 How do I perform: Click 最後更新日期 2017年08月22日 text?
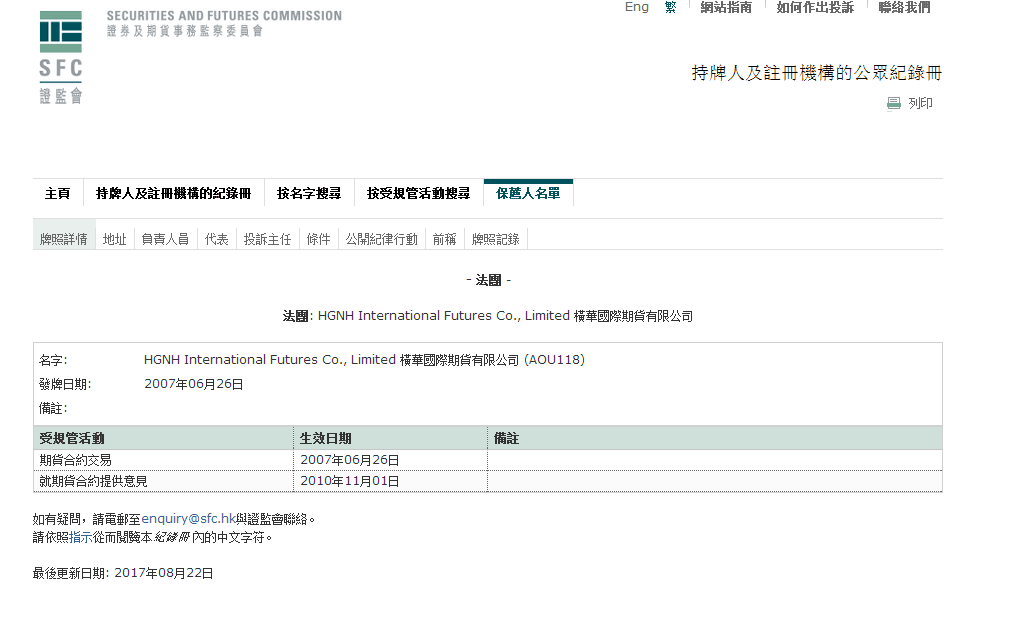point(123,573)
